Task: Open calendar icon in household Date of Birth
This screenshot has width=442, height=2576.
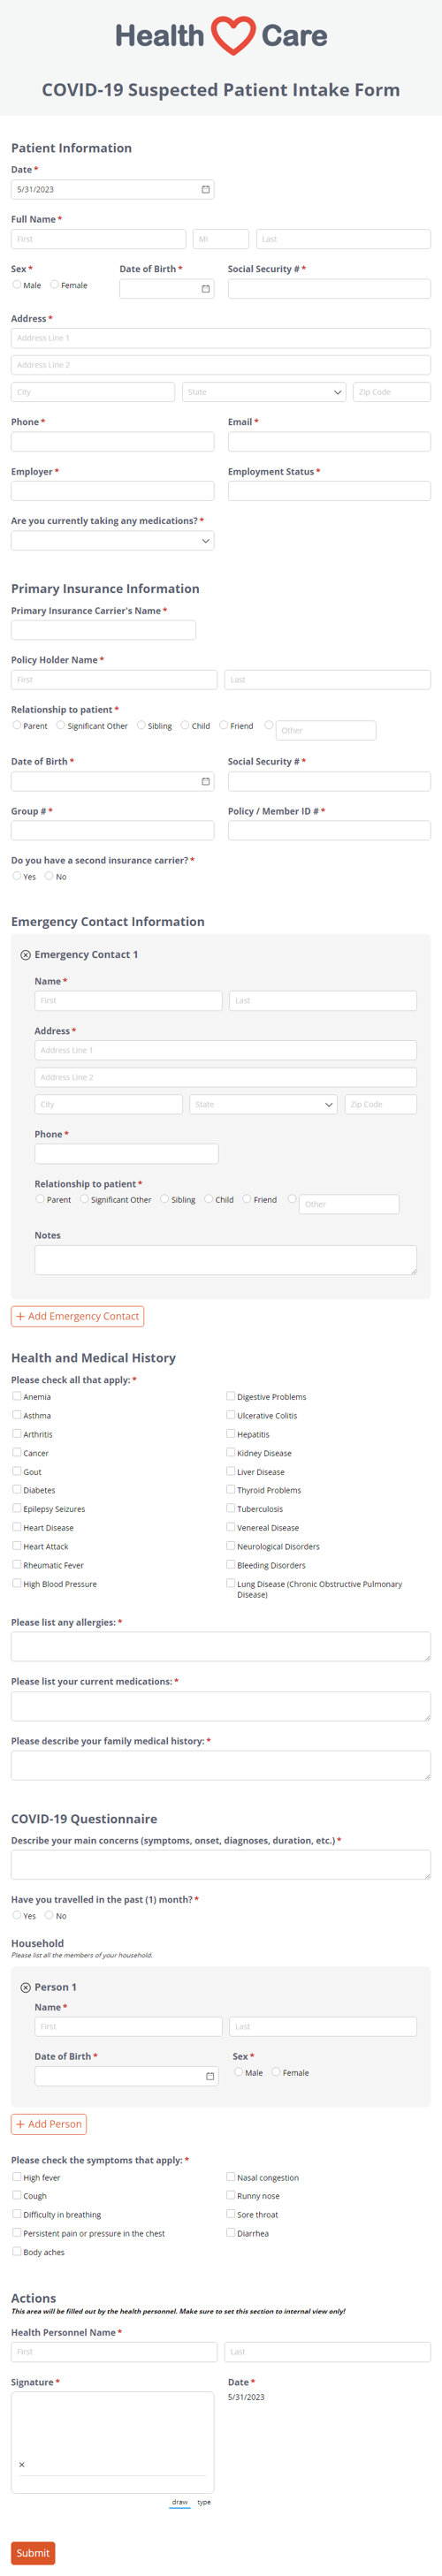Action: [210, 2076]
